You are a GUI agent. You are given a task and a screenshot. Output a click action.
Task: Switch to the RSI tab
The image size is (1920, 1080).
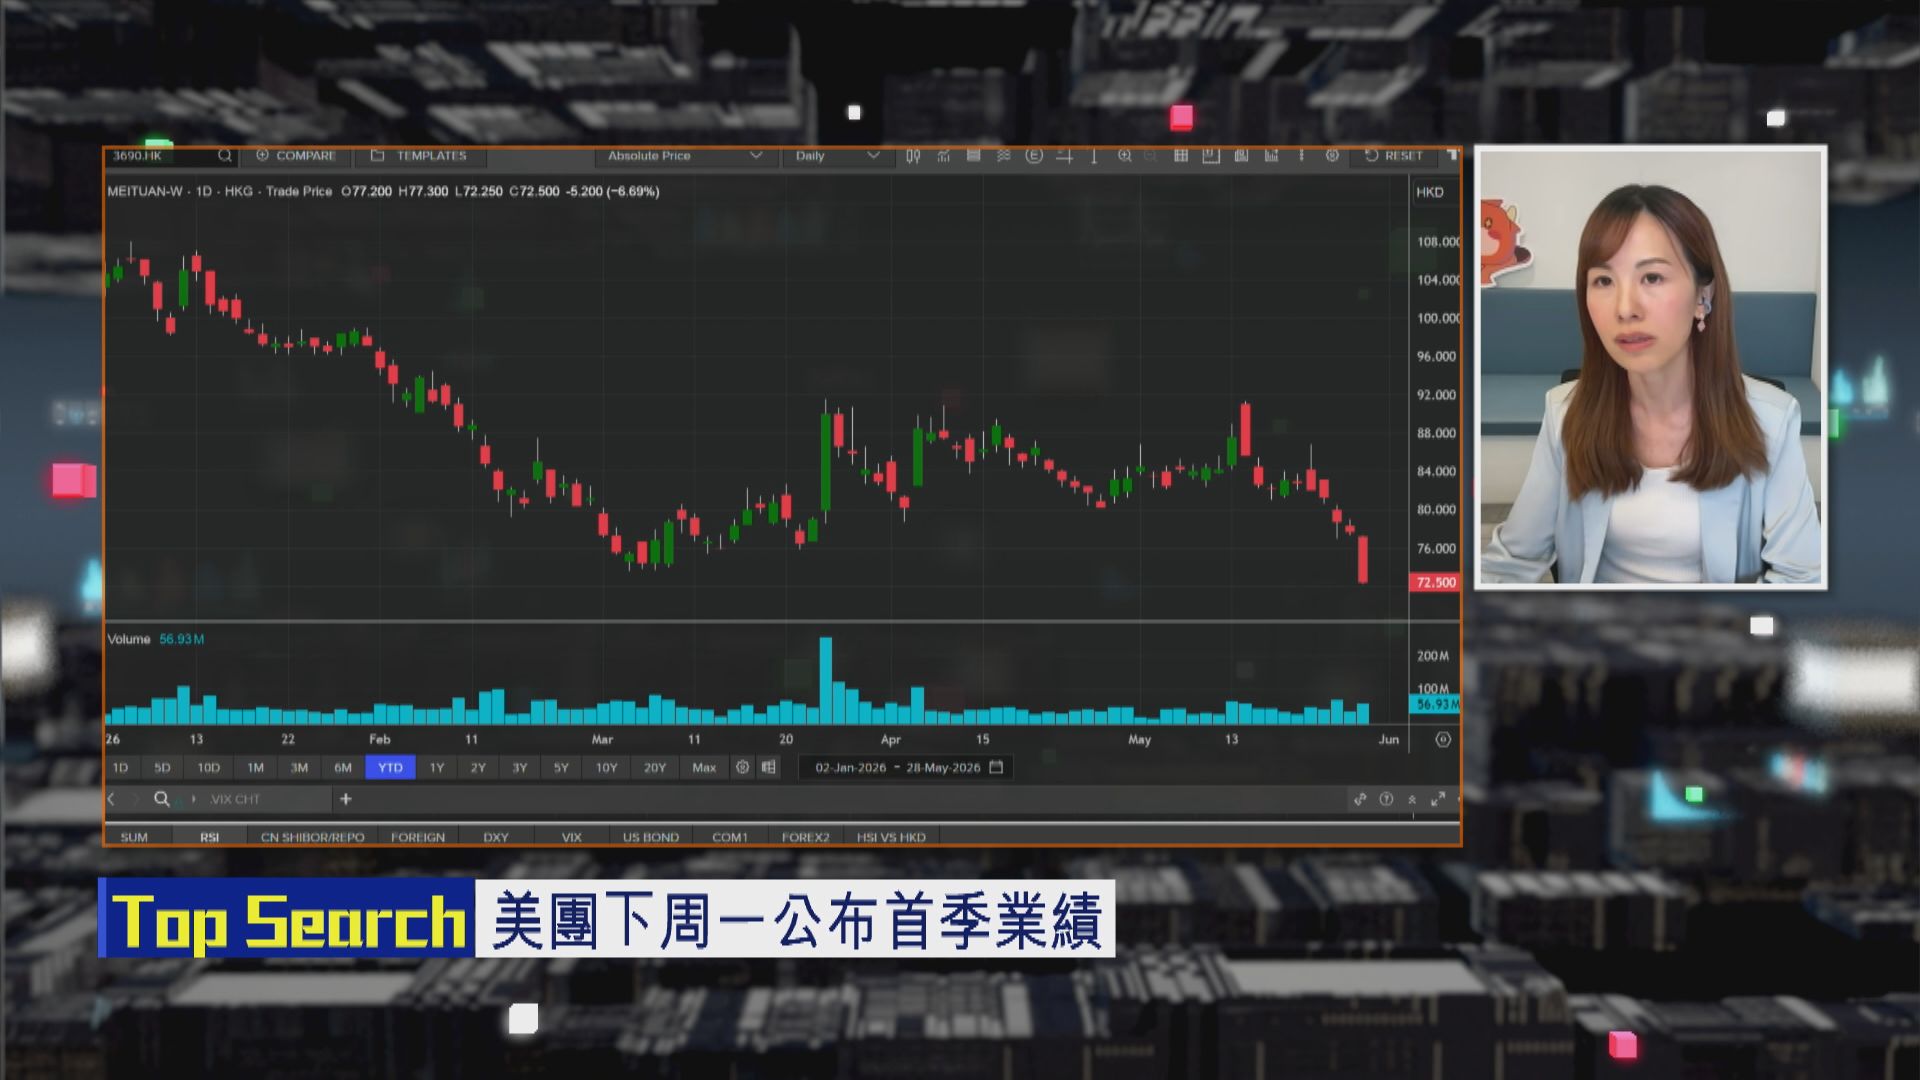pos(209,837)
